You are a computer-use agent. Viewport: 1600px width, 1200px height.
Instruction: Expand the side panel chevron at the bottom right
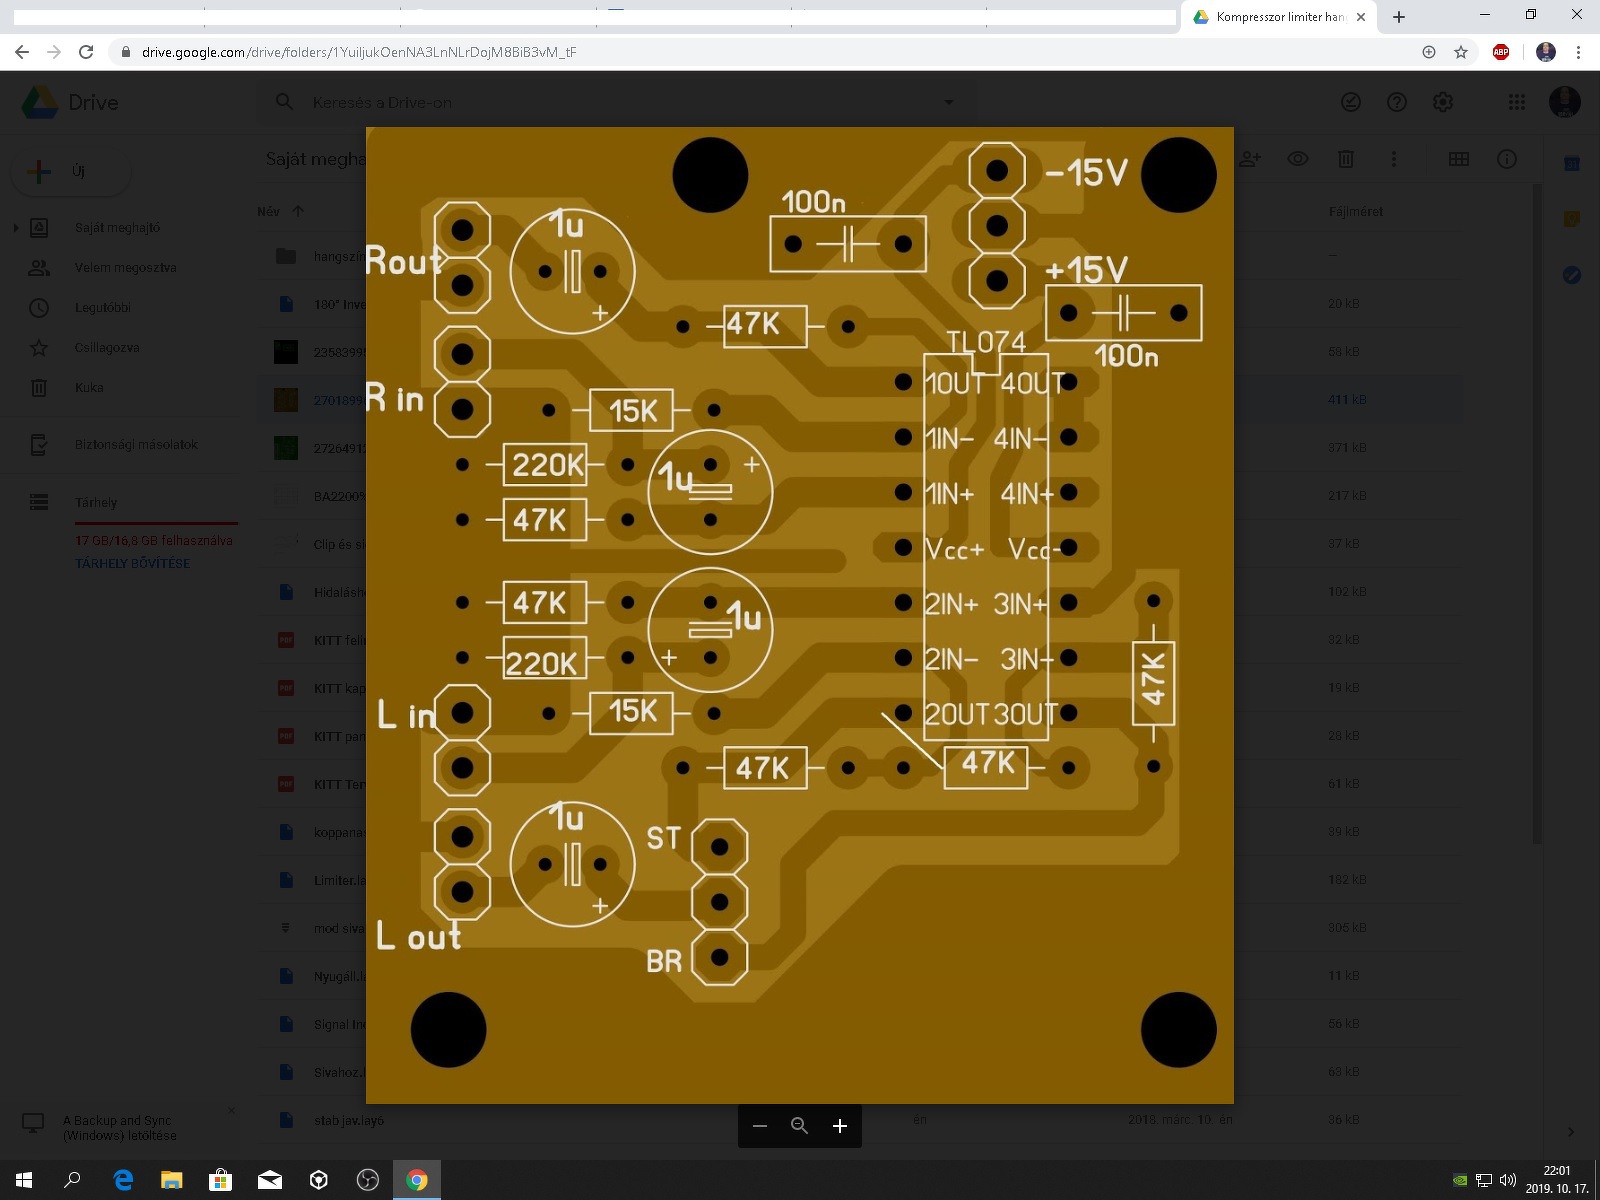click(1571, 1132)
